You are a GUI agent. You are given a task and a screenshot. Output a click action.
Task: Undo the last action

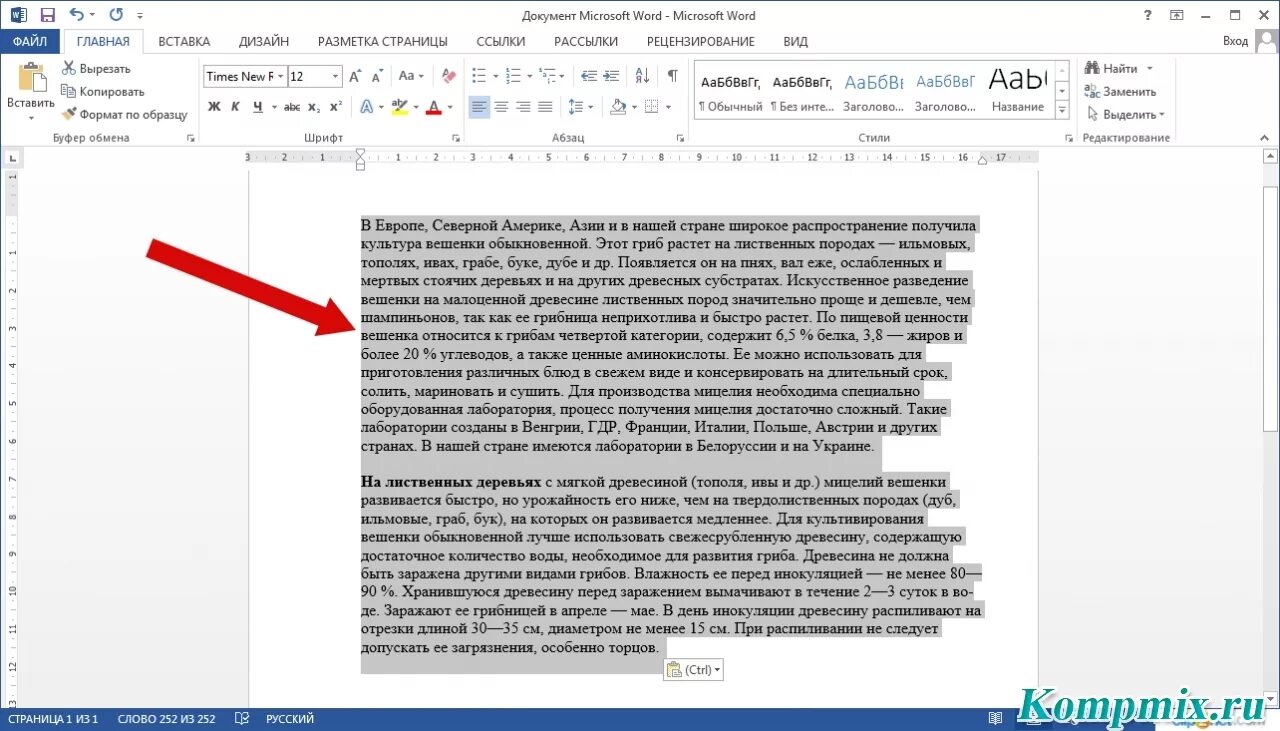tap(76, 15)
